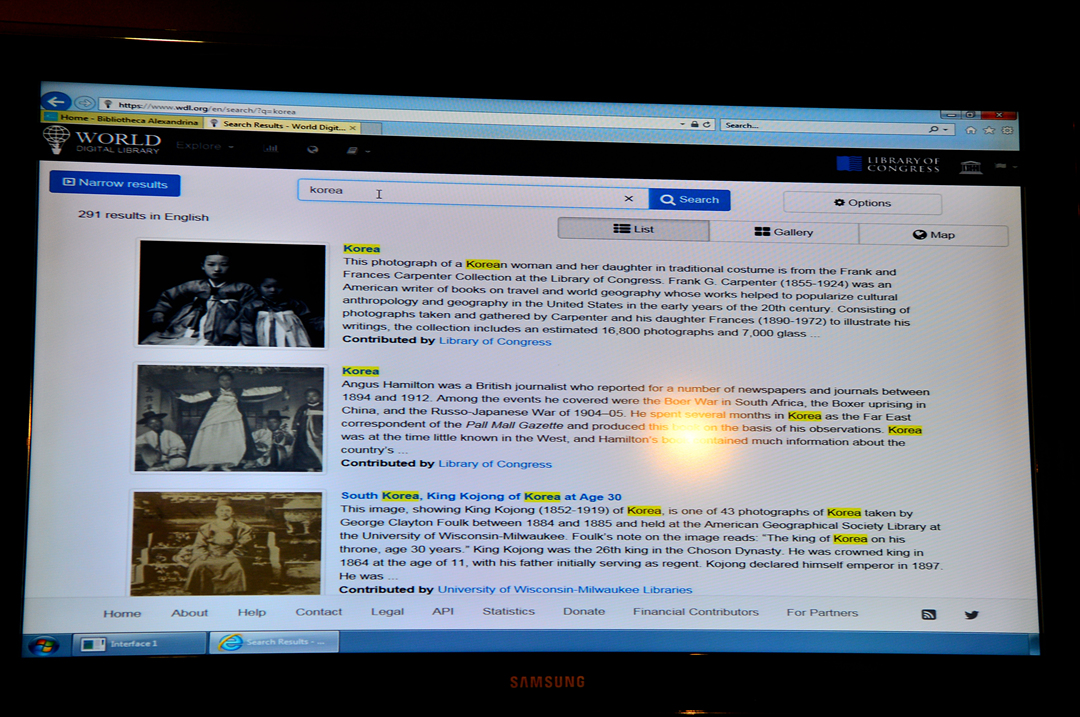Open Financial Contributors footer link
Image resolution: width=1080 pixels, height=717 pixels.
[696, 612]
